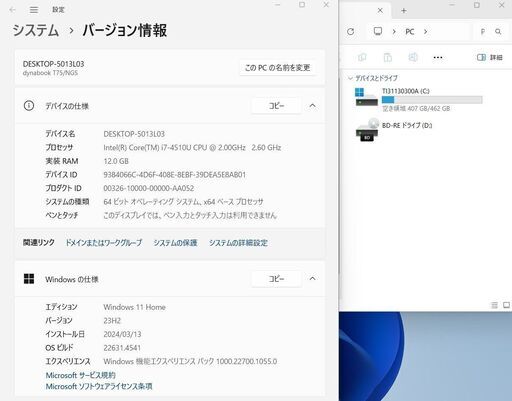Switch to details list view in status bar
The height and width of the screenshot is (401, 512).
click(x=495, y=305)
